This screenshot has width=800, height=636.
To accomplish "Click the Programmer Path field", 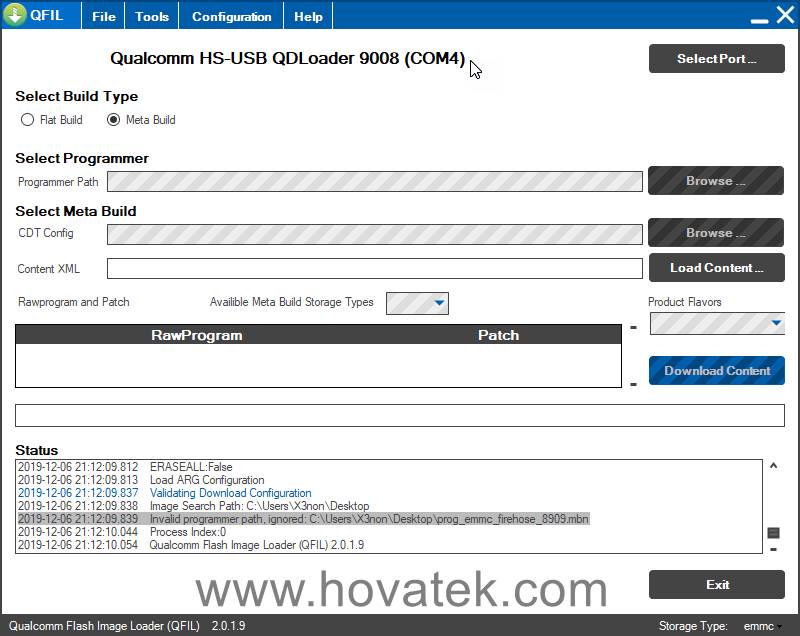I will point(374,182).
